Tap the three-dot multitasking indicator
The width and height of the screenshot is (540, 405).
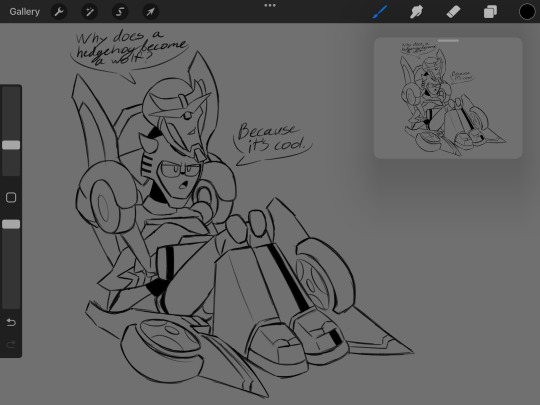(270, 5)
